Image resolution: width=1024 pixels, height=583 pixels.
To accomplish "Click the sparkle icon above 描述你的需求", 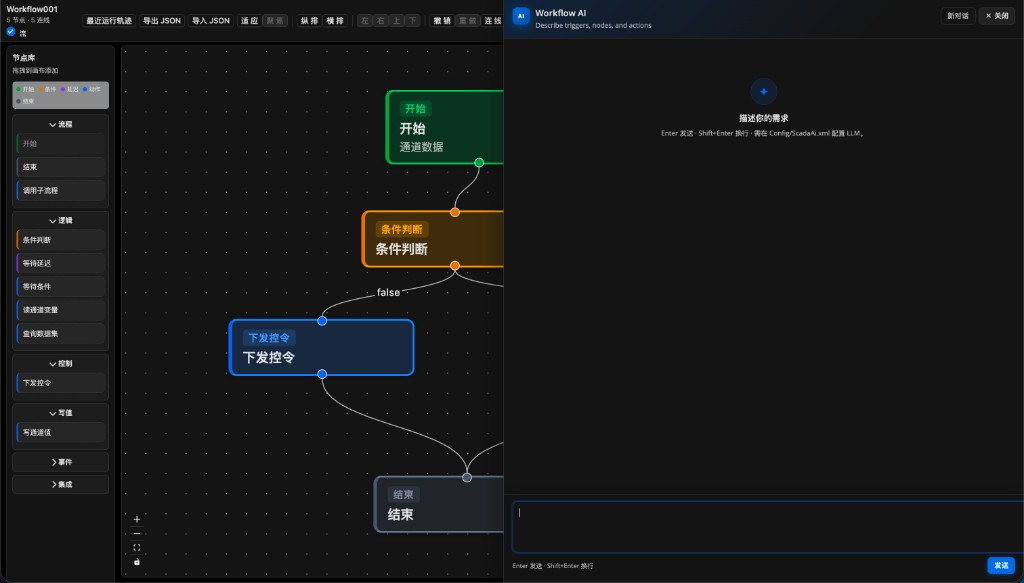I will pyautogui.click(x=763, y=91).
